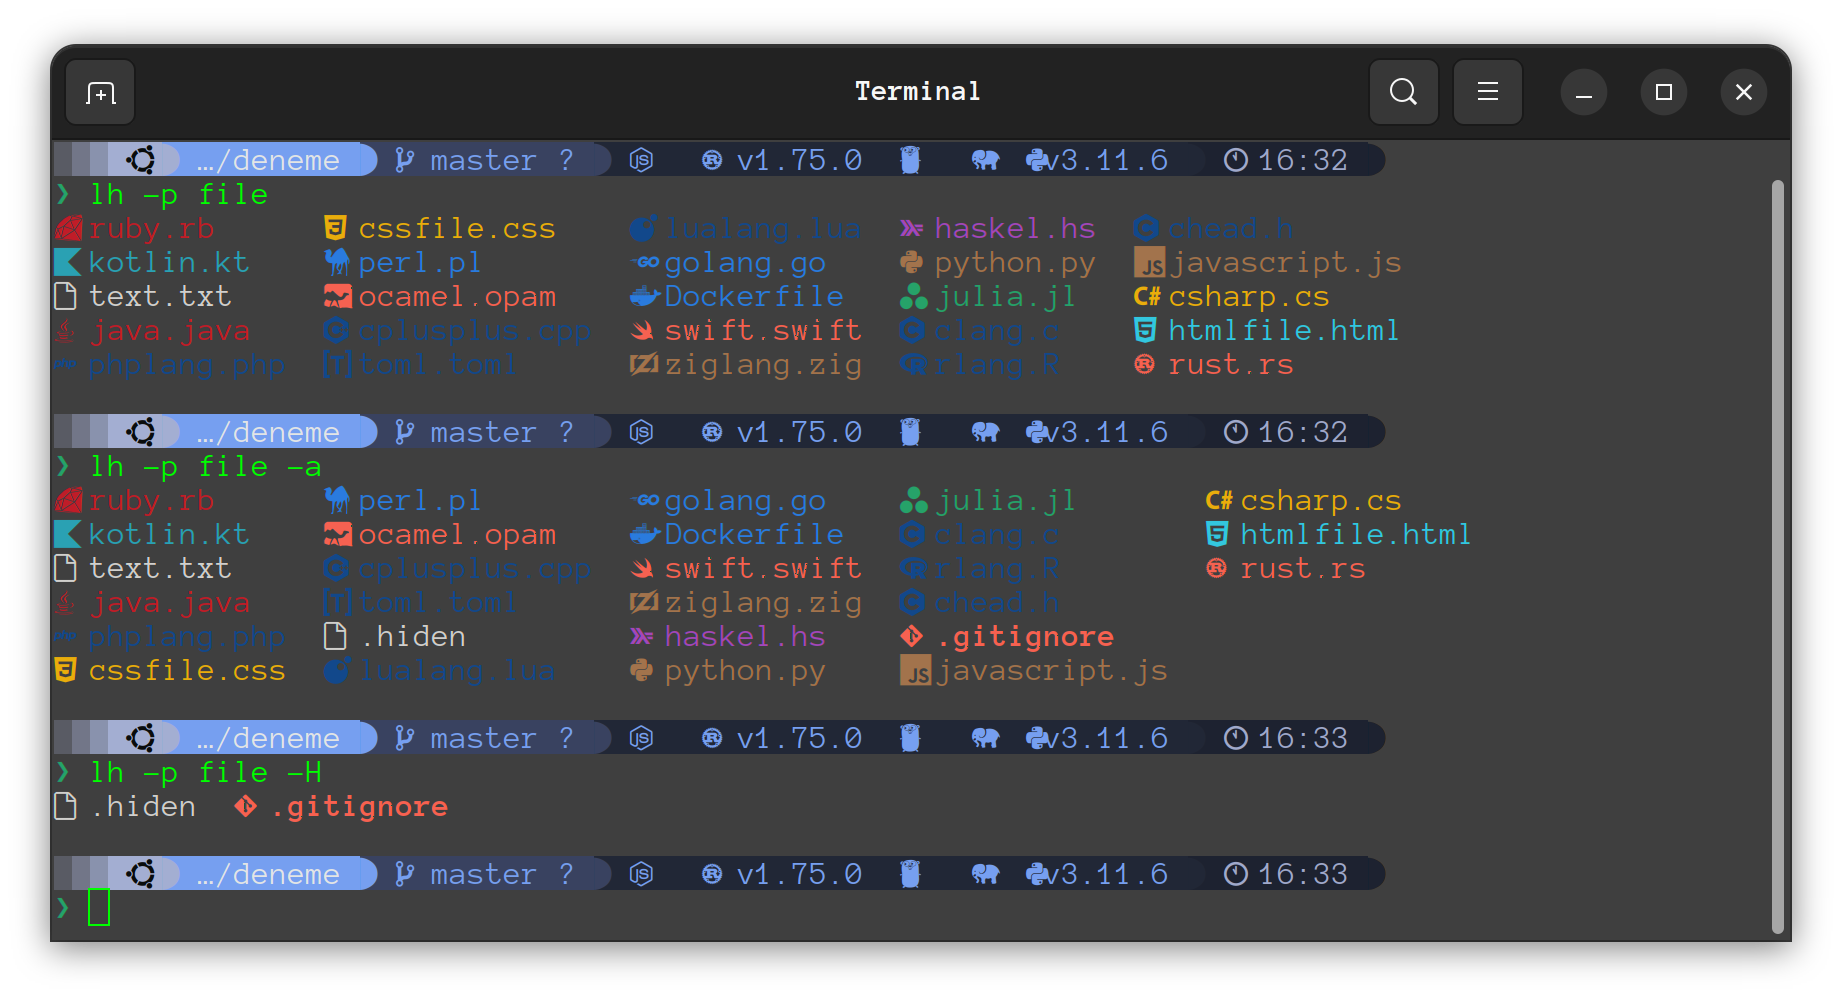Click the Kotlin icon beside kotlin.kt in first listing
This screenshot has height=998, width=1842.
click(x=67, y=262)
